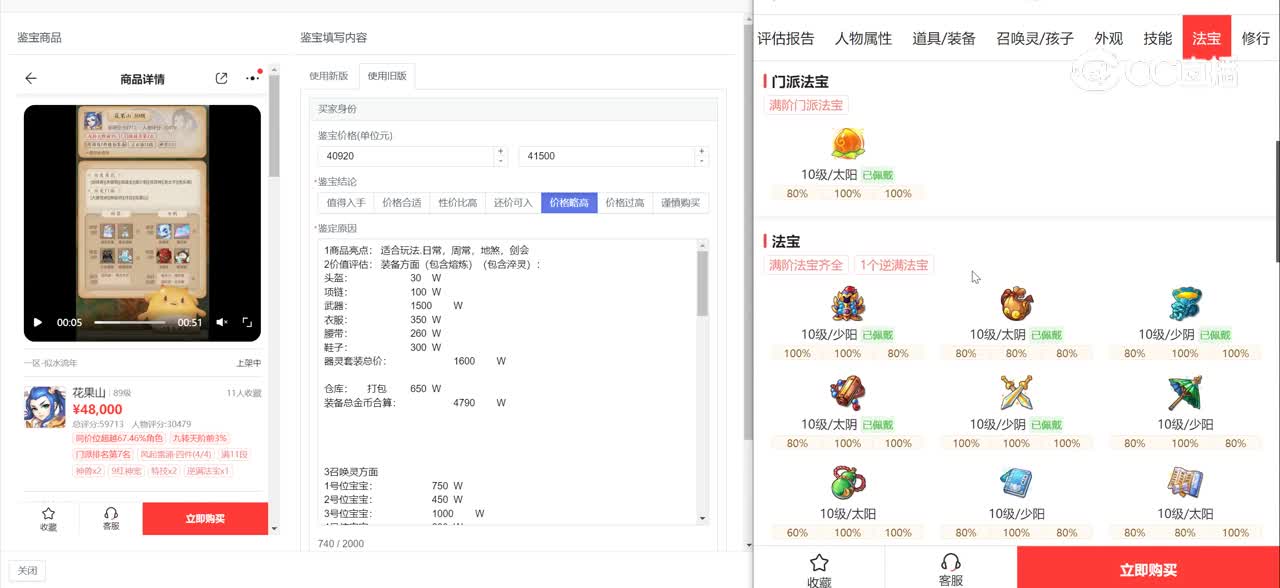Open the three-dot more menu with red dot

252,78
